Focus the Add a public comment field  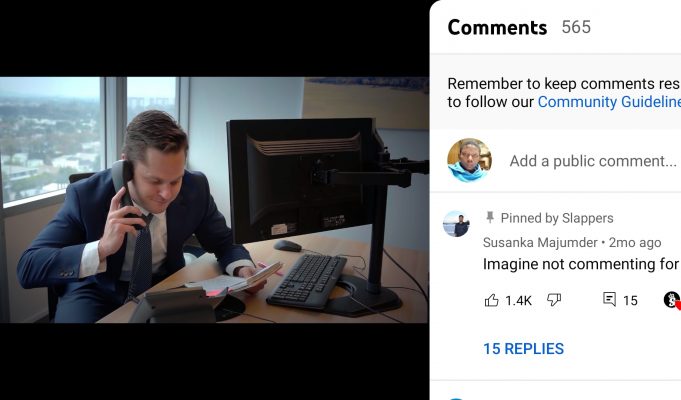coord(593,161)
